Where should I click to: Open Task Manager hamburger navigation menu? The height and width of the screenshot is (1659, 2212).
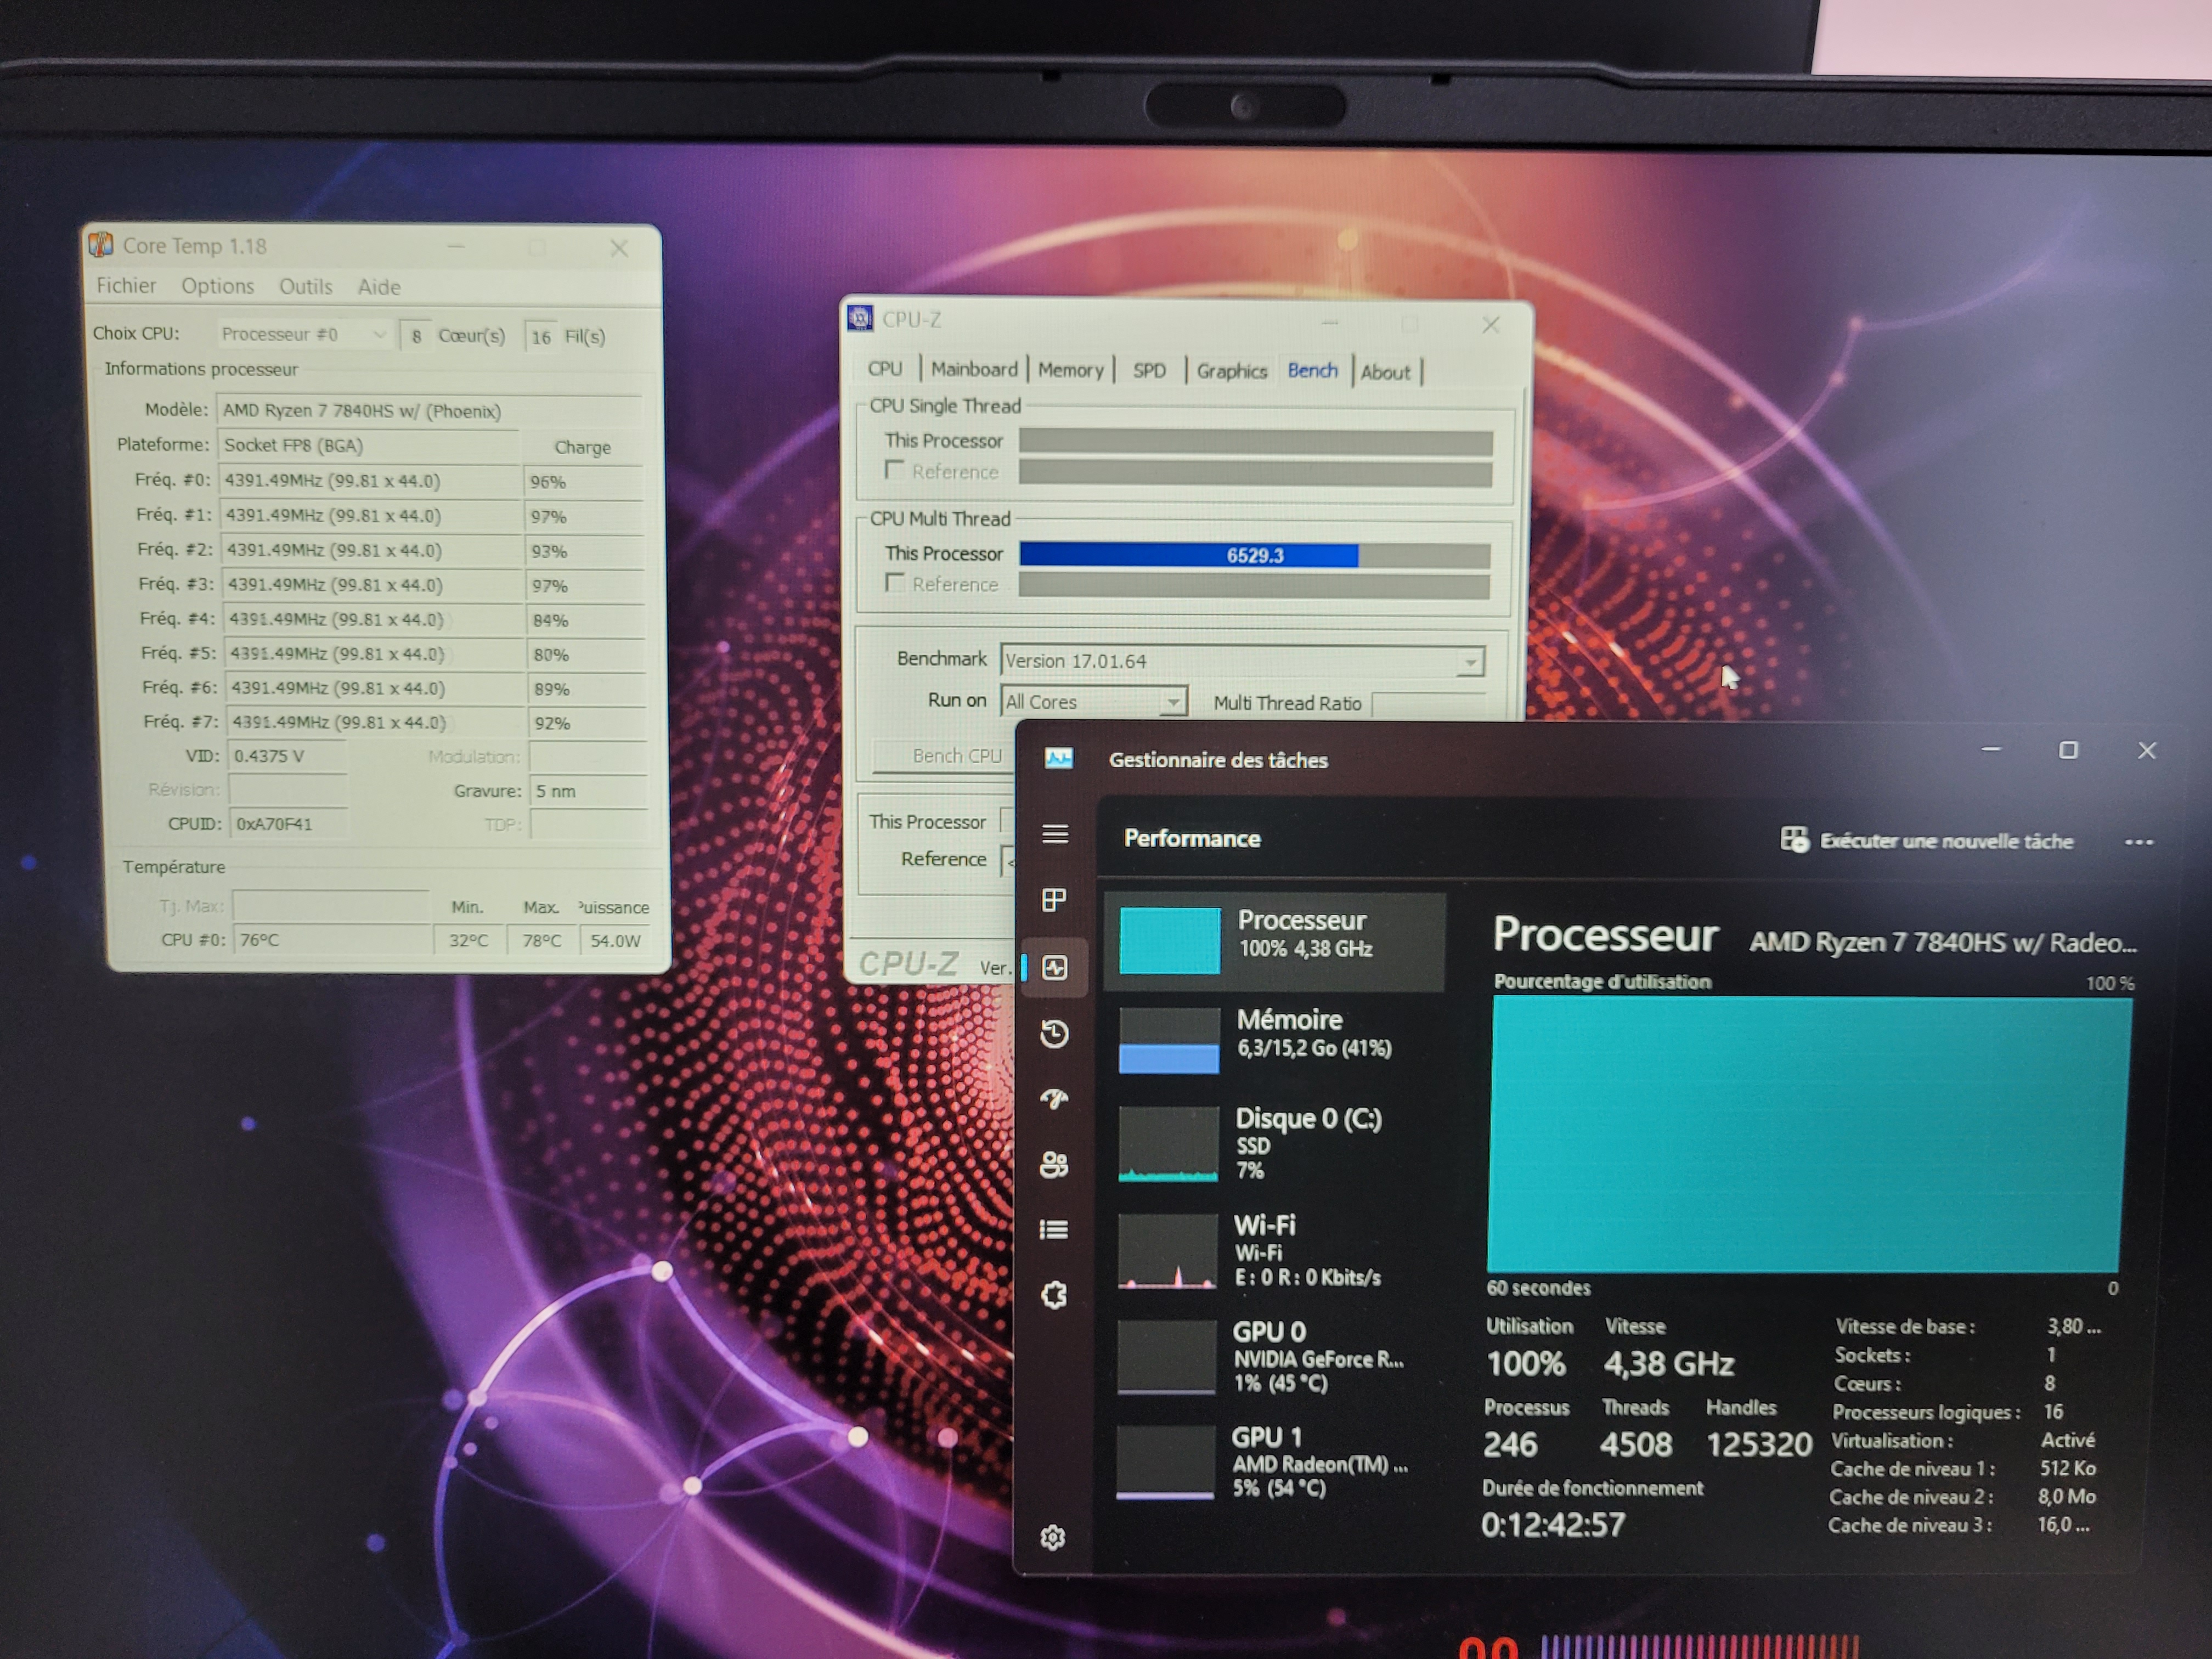[1055, 834]
